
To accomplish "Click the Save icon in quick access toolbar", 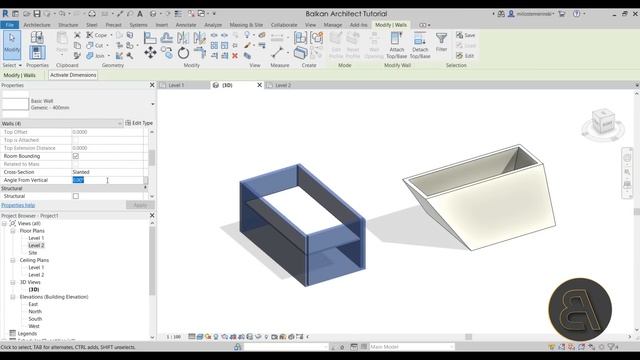I will tap(37, 14).
